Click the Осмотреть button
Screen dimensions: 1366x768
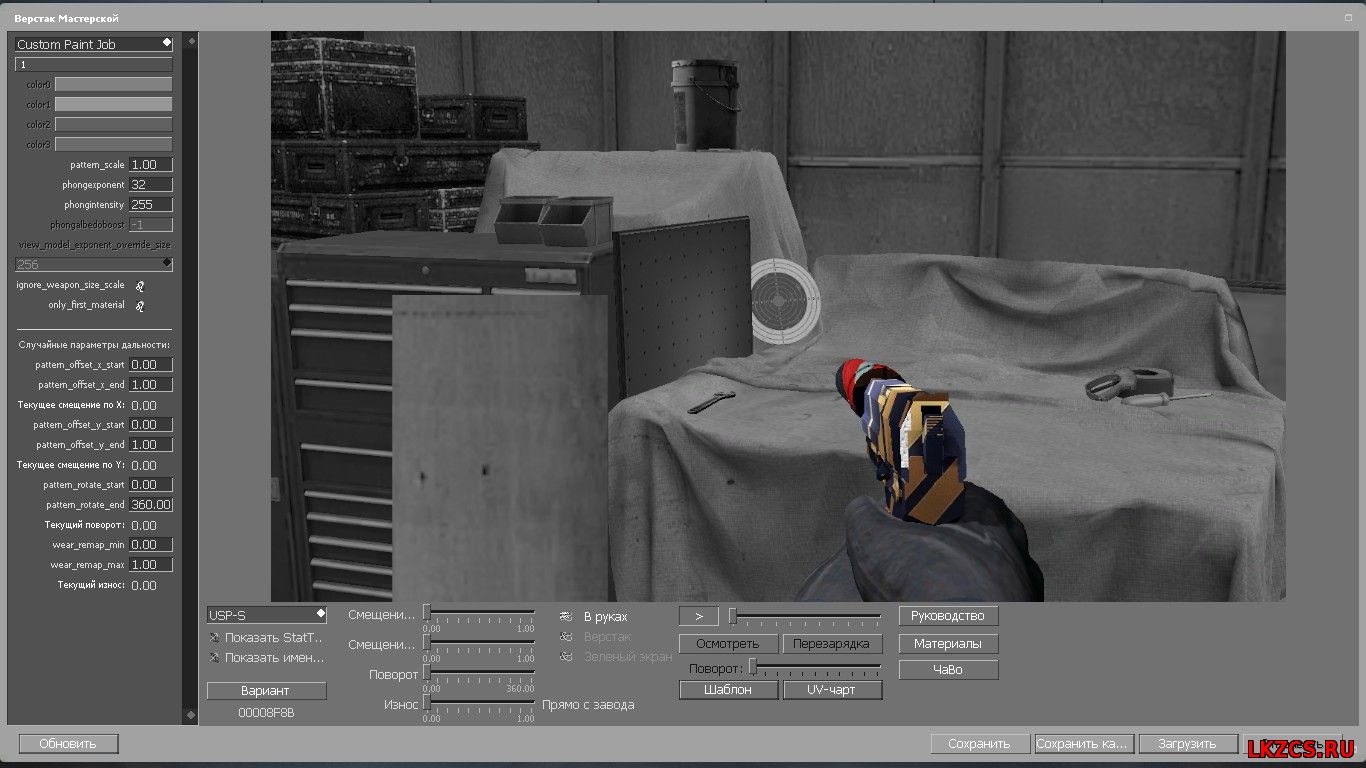click(x=728, y=643)
